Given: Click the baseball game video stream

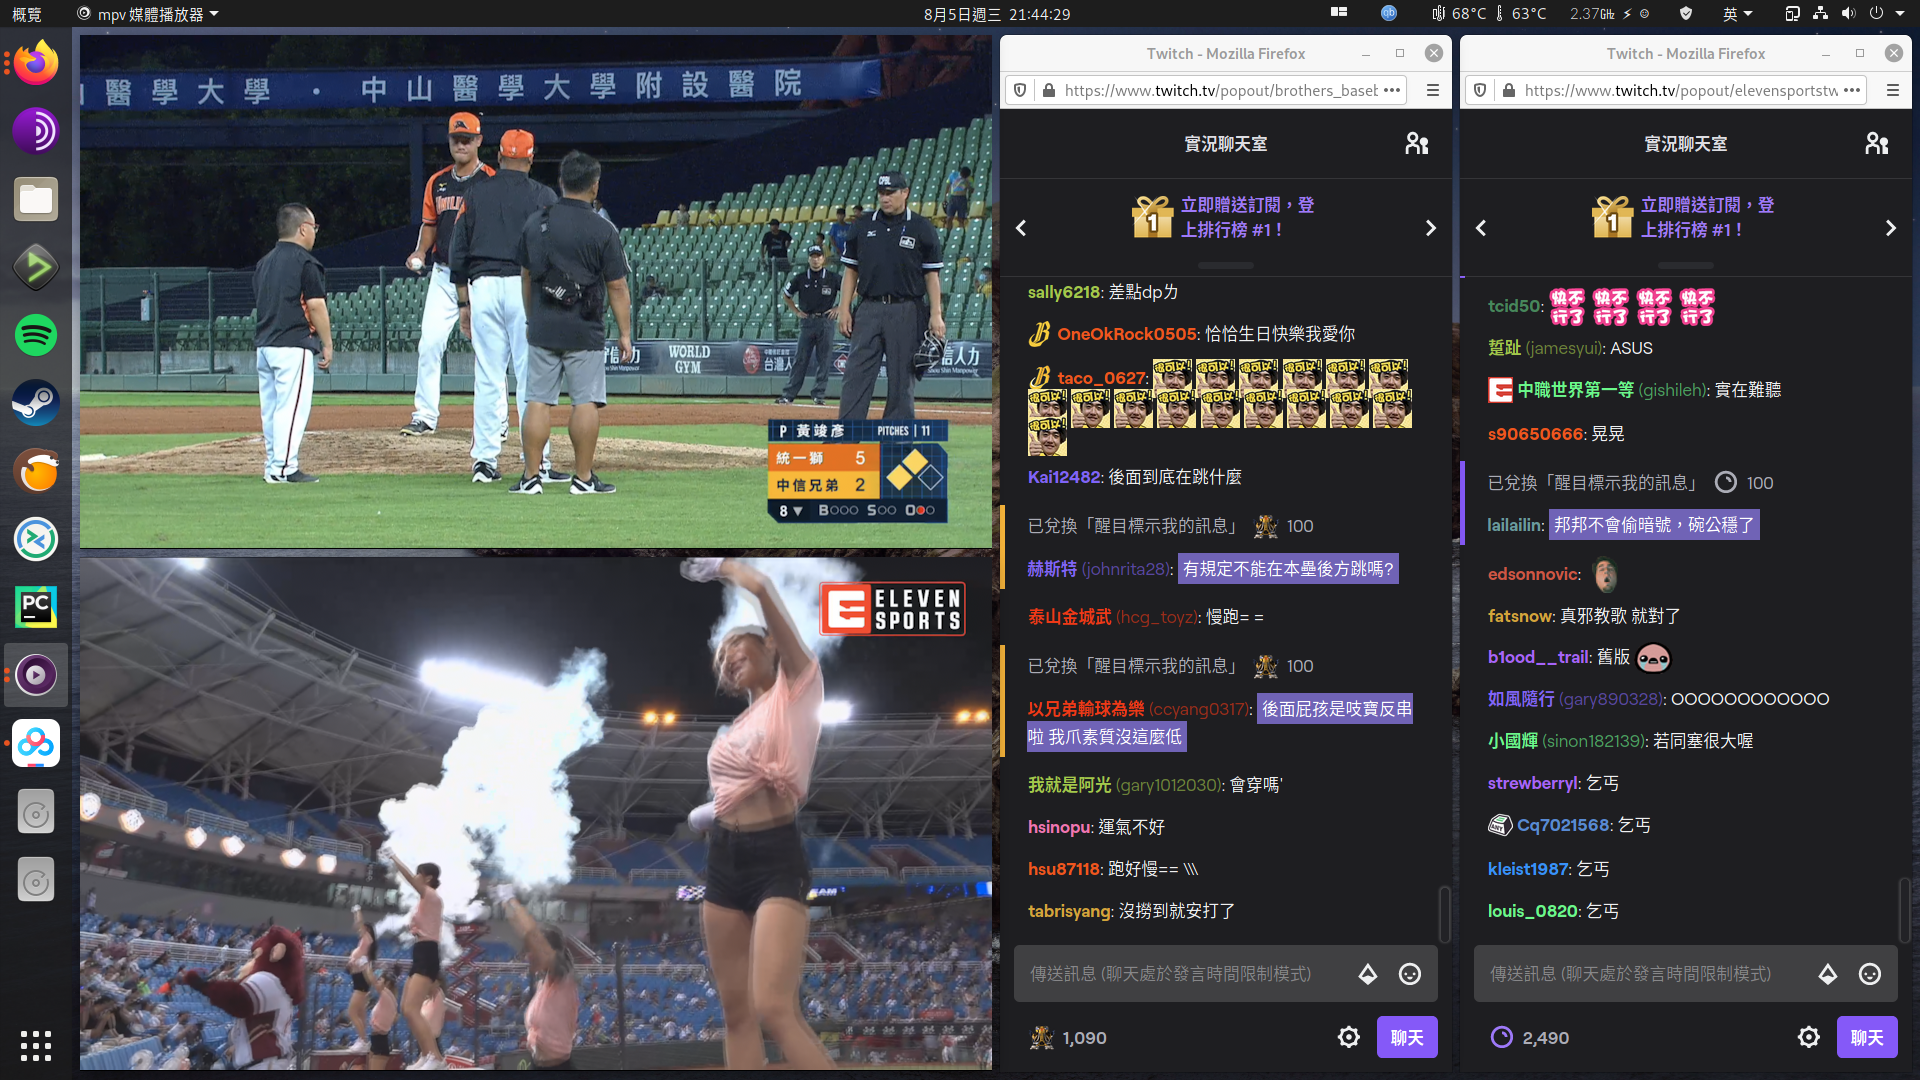Looking at the screenshot, I should (x=536, y=291).
